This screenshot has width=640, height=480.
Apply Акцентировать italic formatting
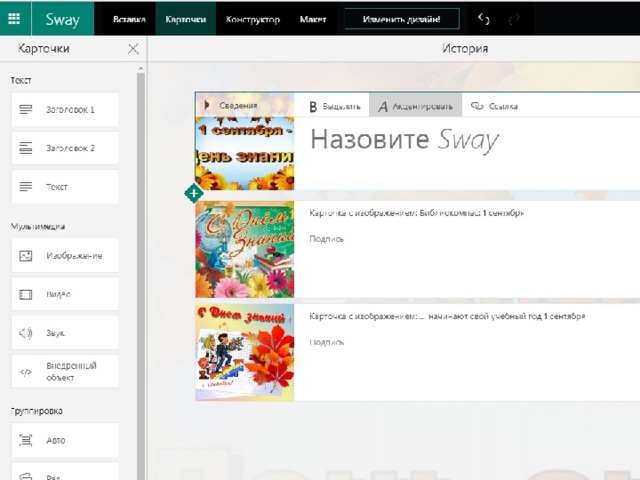coord(416,106)
